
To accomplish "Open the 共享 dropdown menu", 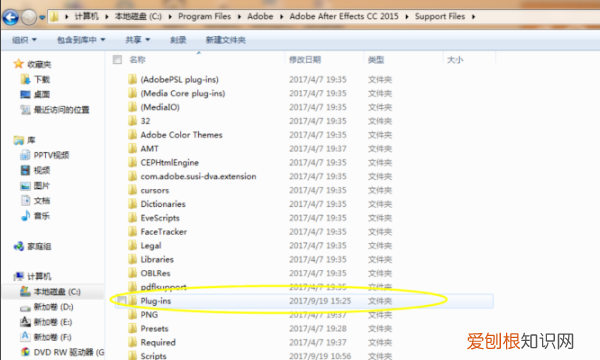I will pos(138,40).
